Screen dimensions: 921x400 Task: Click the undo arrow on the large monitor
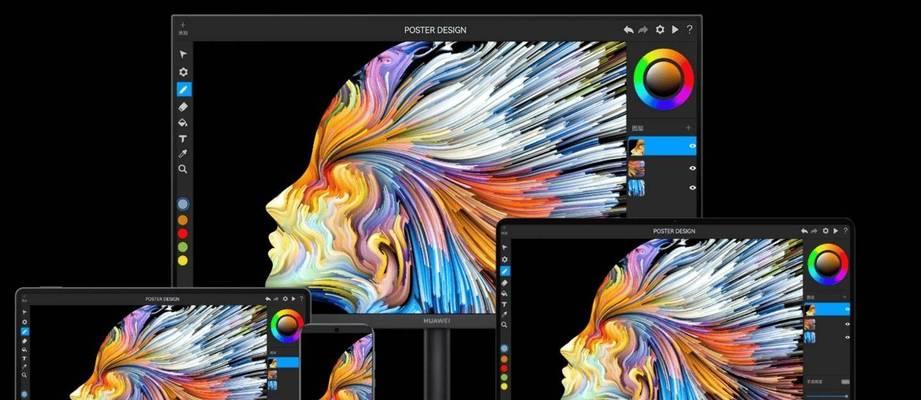628,29
